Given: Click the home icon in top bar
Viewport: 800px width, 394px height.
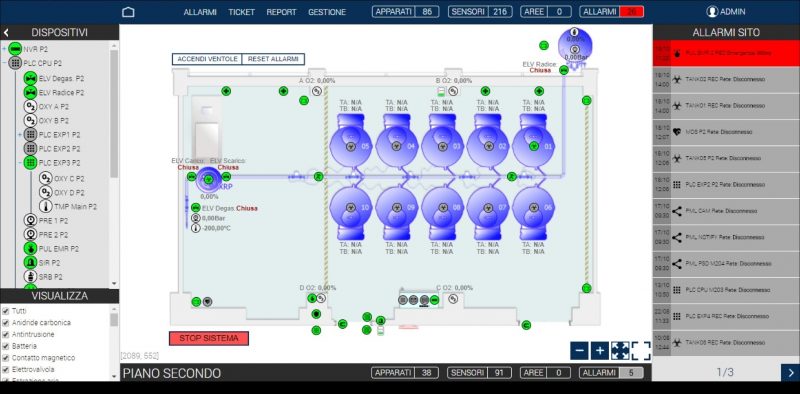Looking at the screenshot, I should pos(128,12).
